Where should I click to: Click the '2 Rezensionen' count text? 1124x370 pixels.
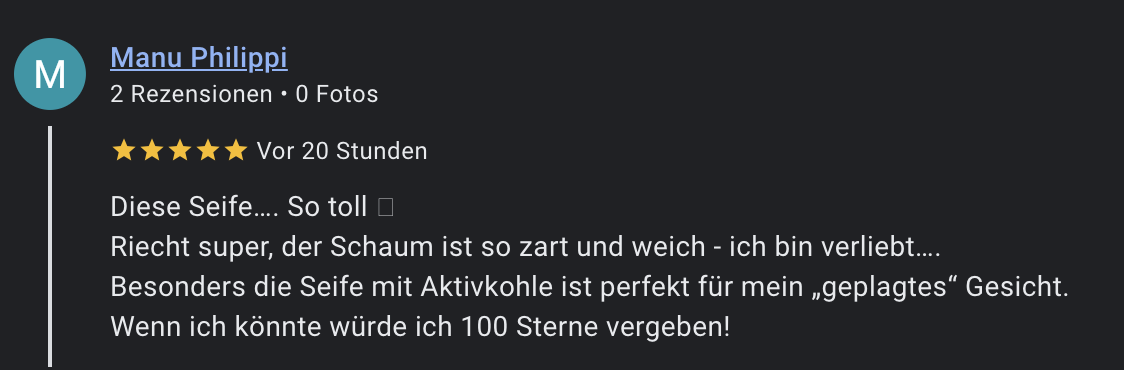(x=191, y=94)
